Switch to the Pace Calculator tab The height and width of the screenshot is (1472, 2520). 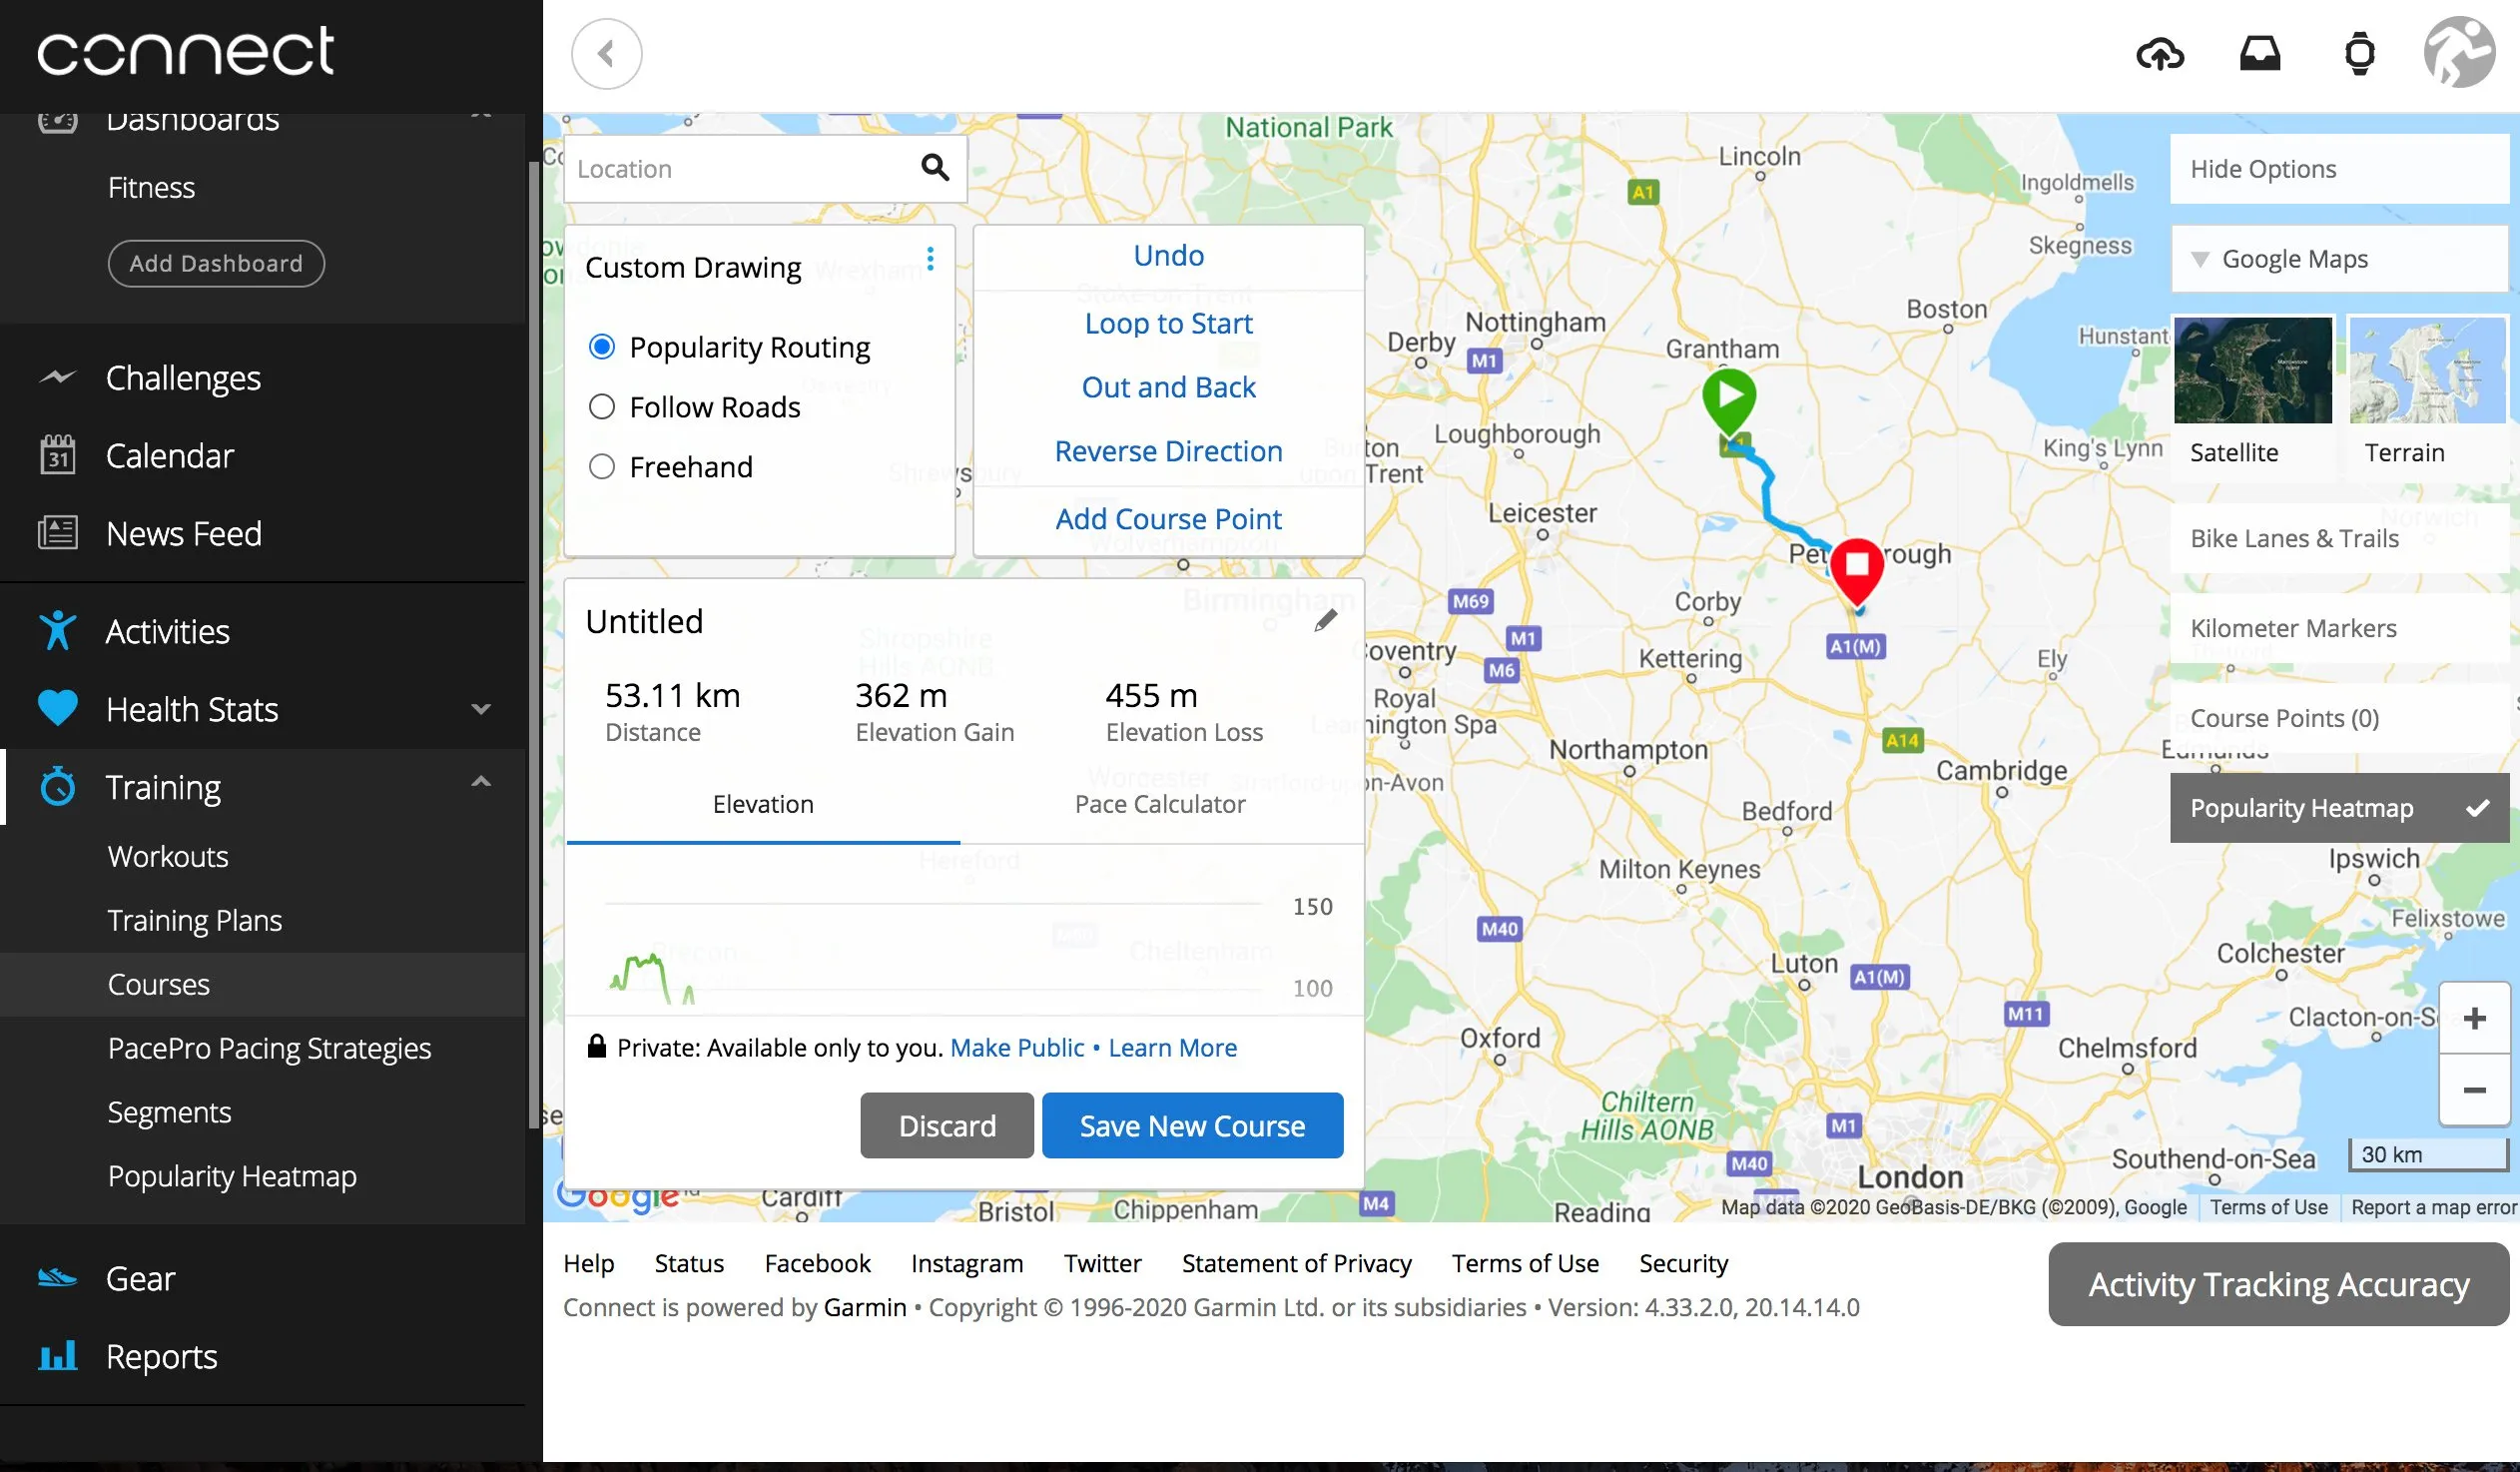pyautogui.click(x=1160, y=805)
